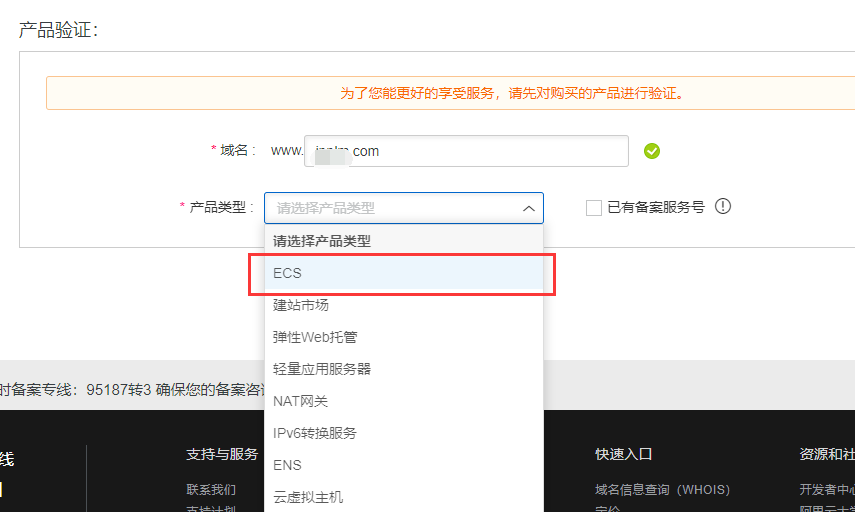Collapse the 产品类型 dropdown via its arrow

tap(528, 208)
